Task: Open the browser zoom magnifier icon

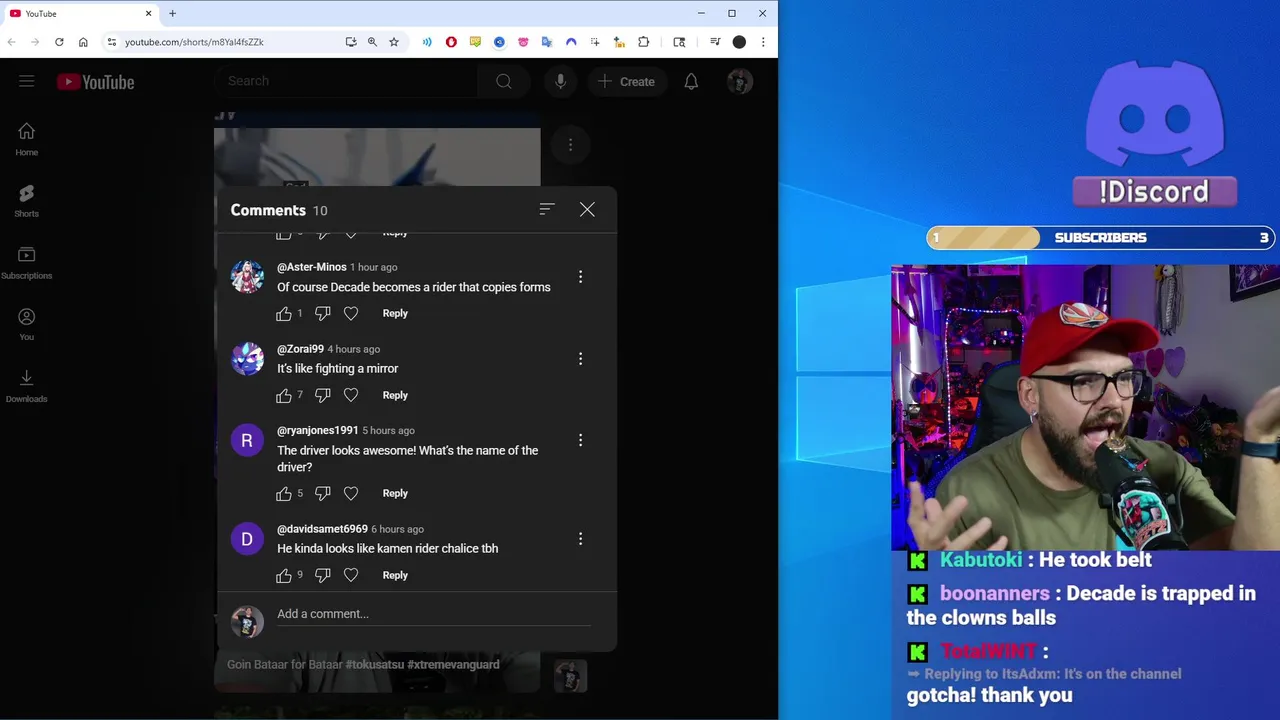Action: pyautogui.click(x=372, y=42)
